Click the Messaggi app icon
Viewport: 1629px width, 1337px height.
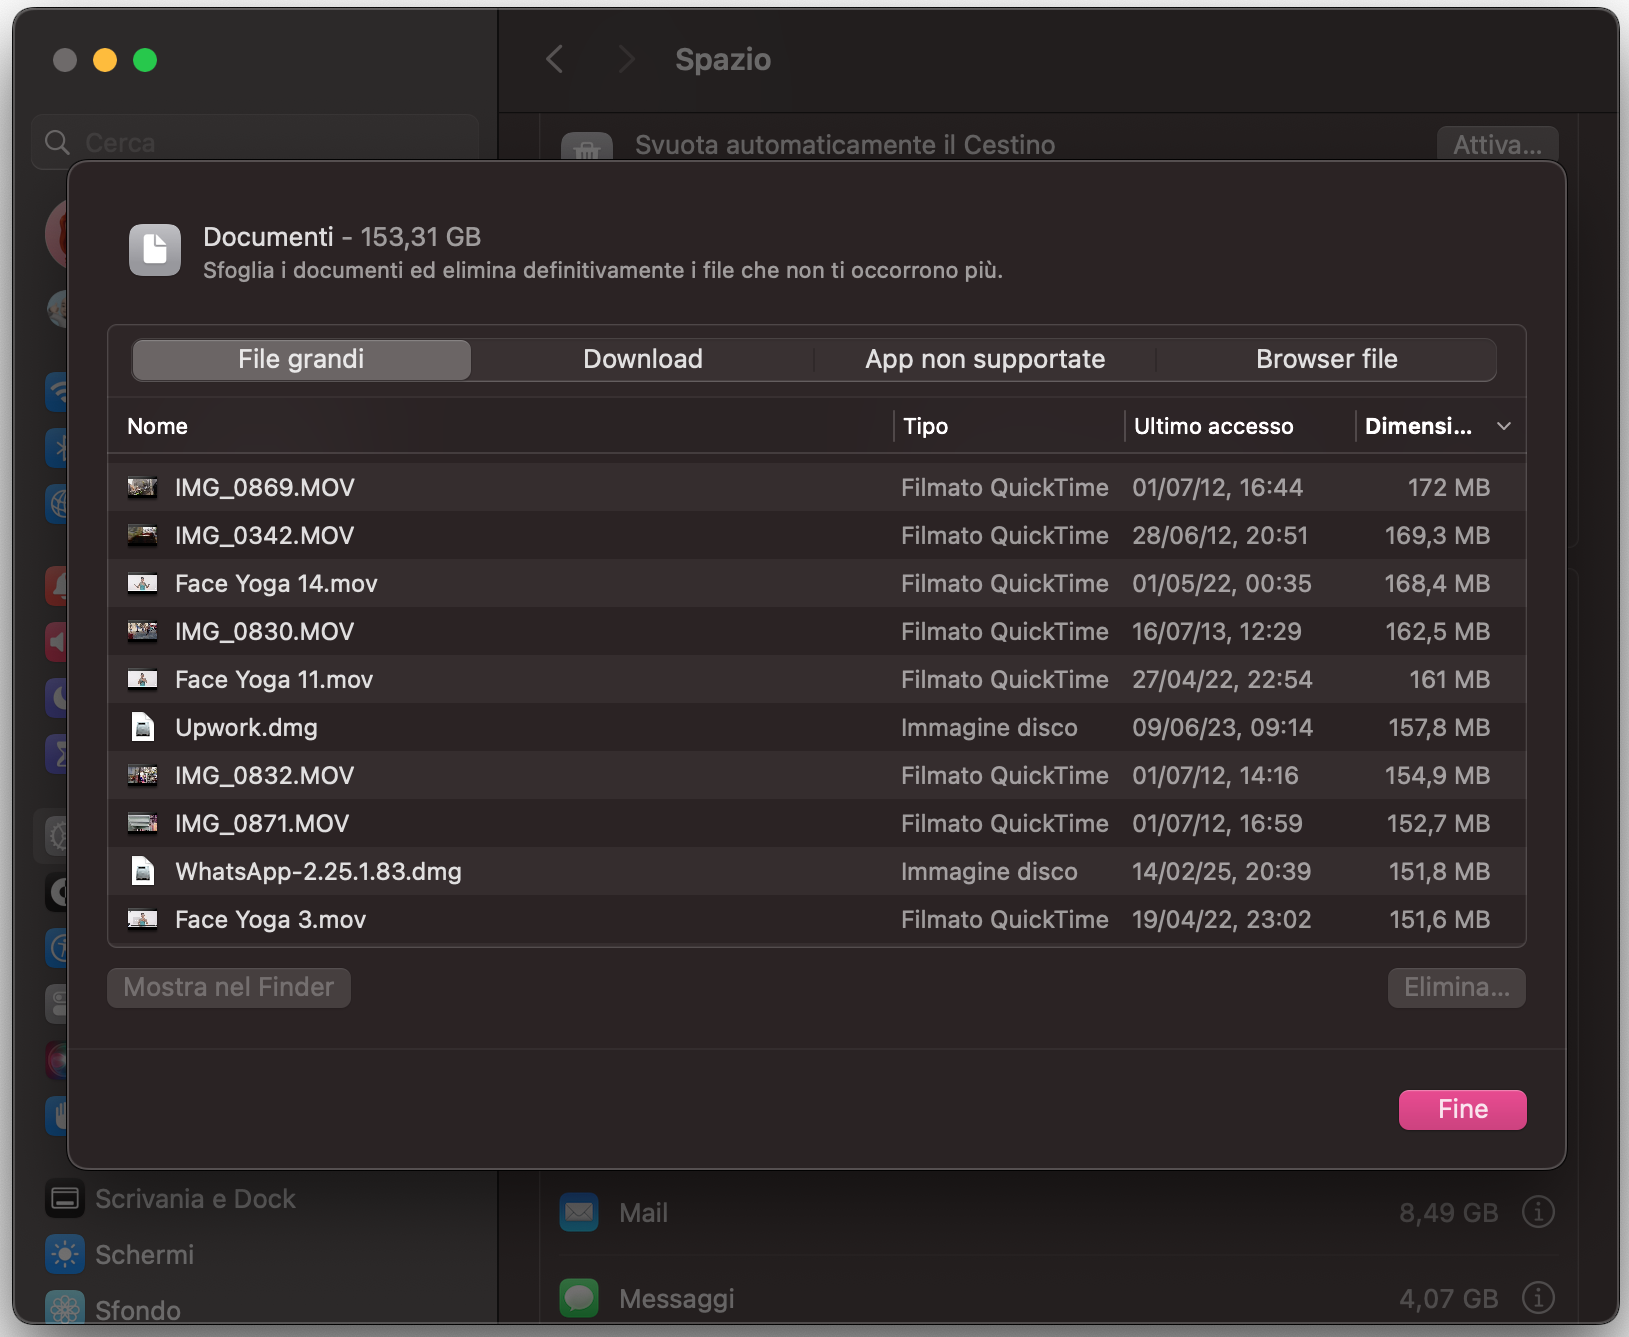(579, 1298)
